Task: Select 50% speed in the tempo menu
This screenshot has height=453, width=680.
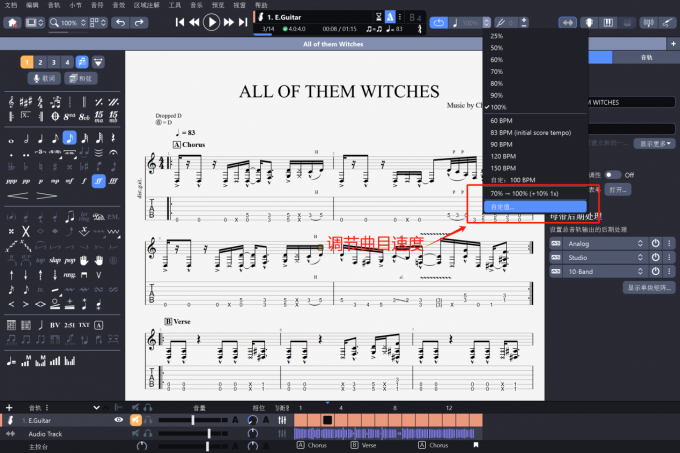Action: [497, 48]
